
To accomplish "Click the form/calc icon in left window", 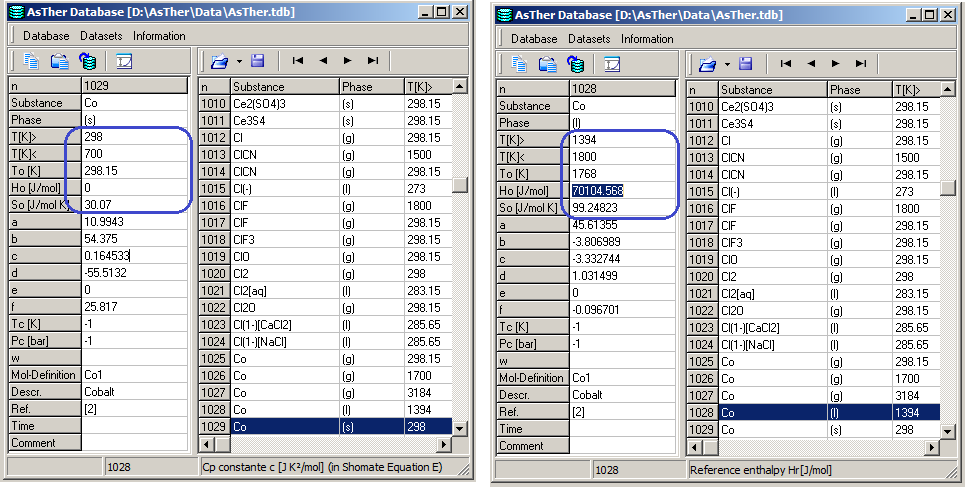I will point(124,61).
